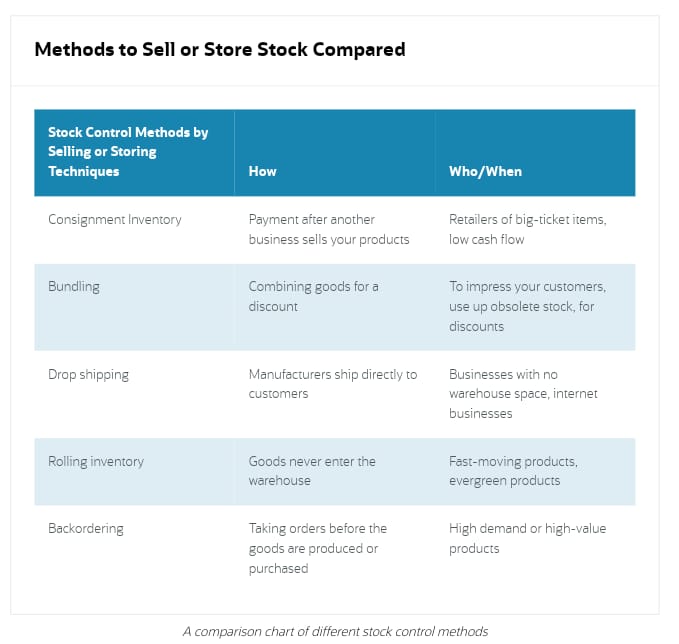Click 'Payment after another business sells' cell

click(x=329, y=230)
